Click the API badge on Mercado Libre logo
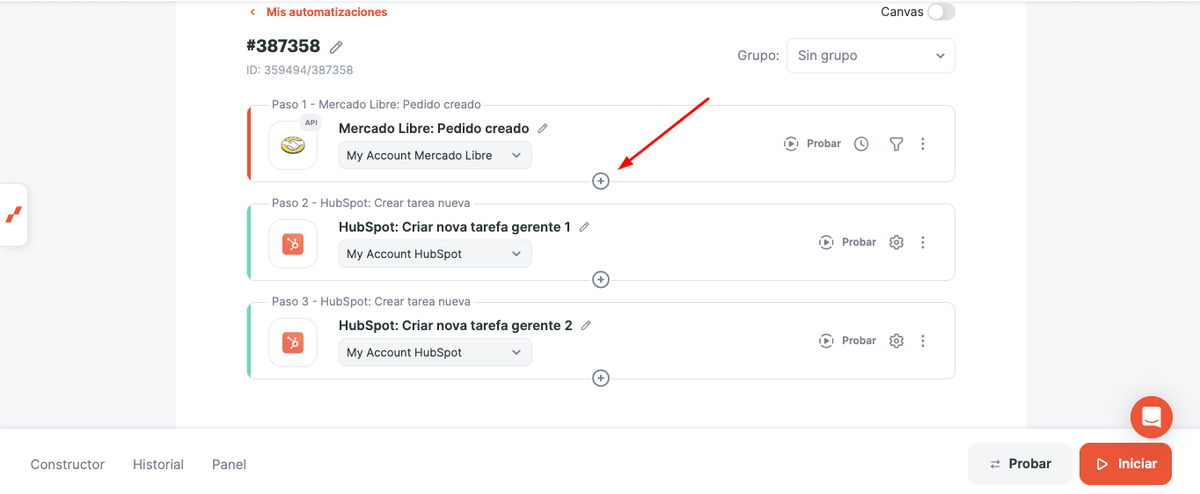This screenshot has width=1200, height=494. [311, 123]
